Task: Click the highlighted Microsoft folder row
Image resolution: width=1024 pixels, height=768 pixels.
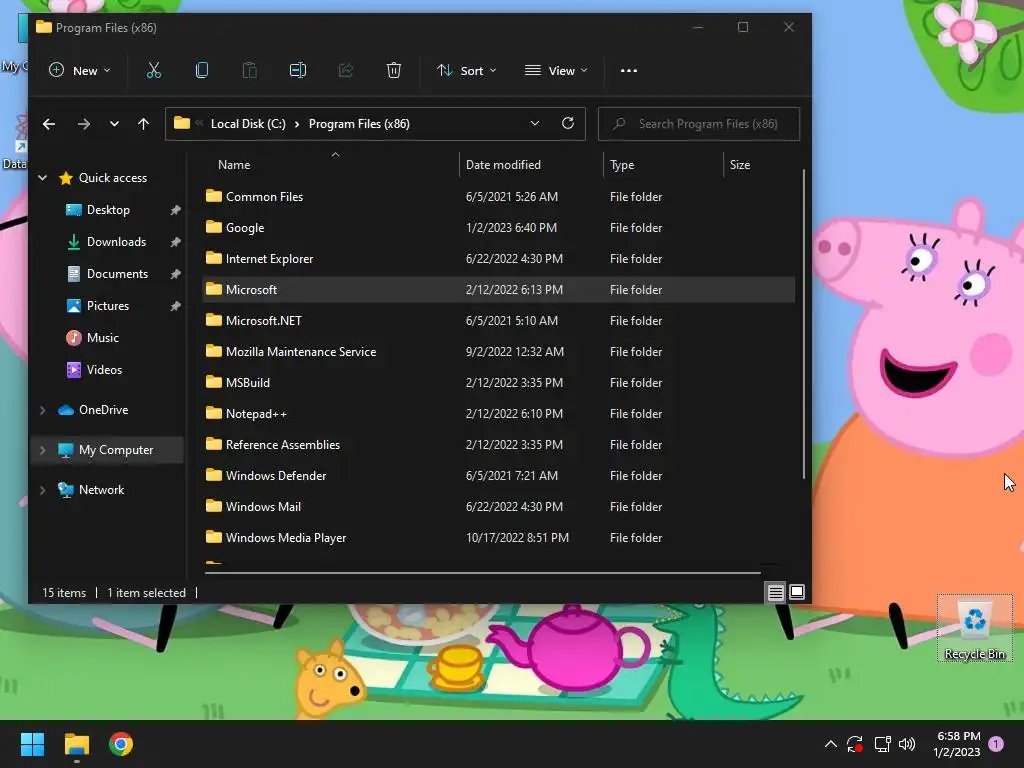Action: coord(499,289)
